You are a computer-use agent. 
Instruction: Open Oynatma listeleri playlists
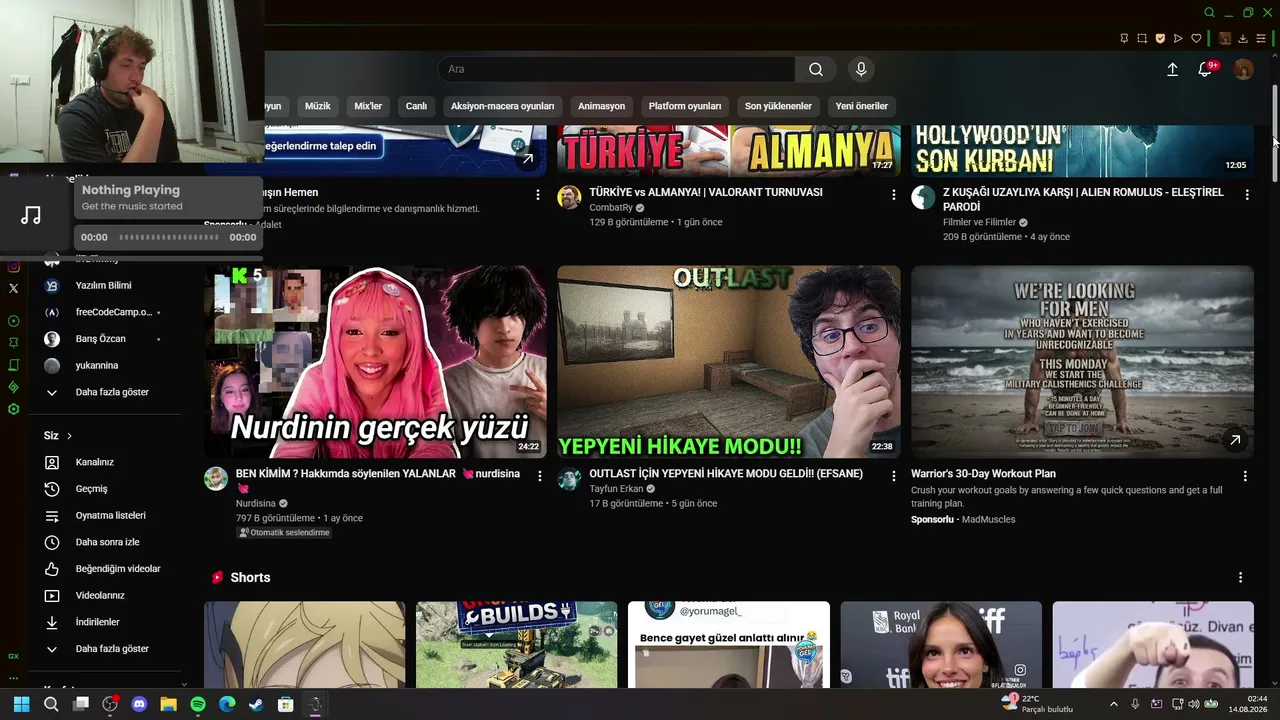(109, 515)
